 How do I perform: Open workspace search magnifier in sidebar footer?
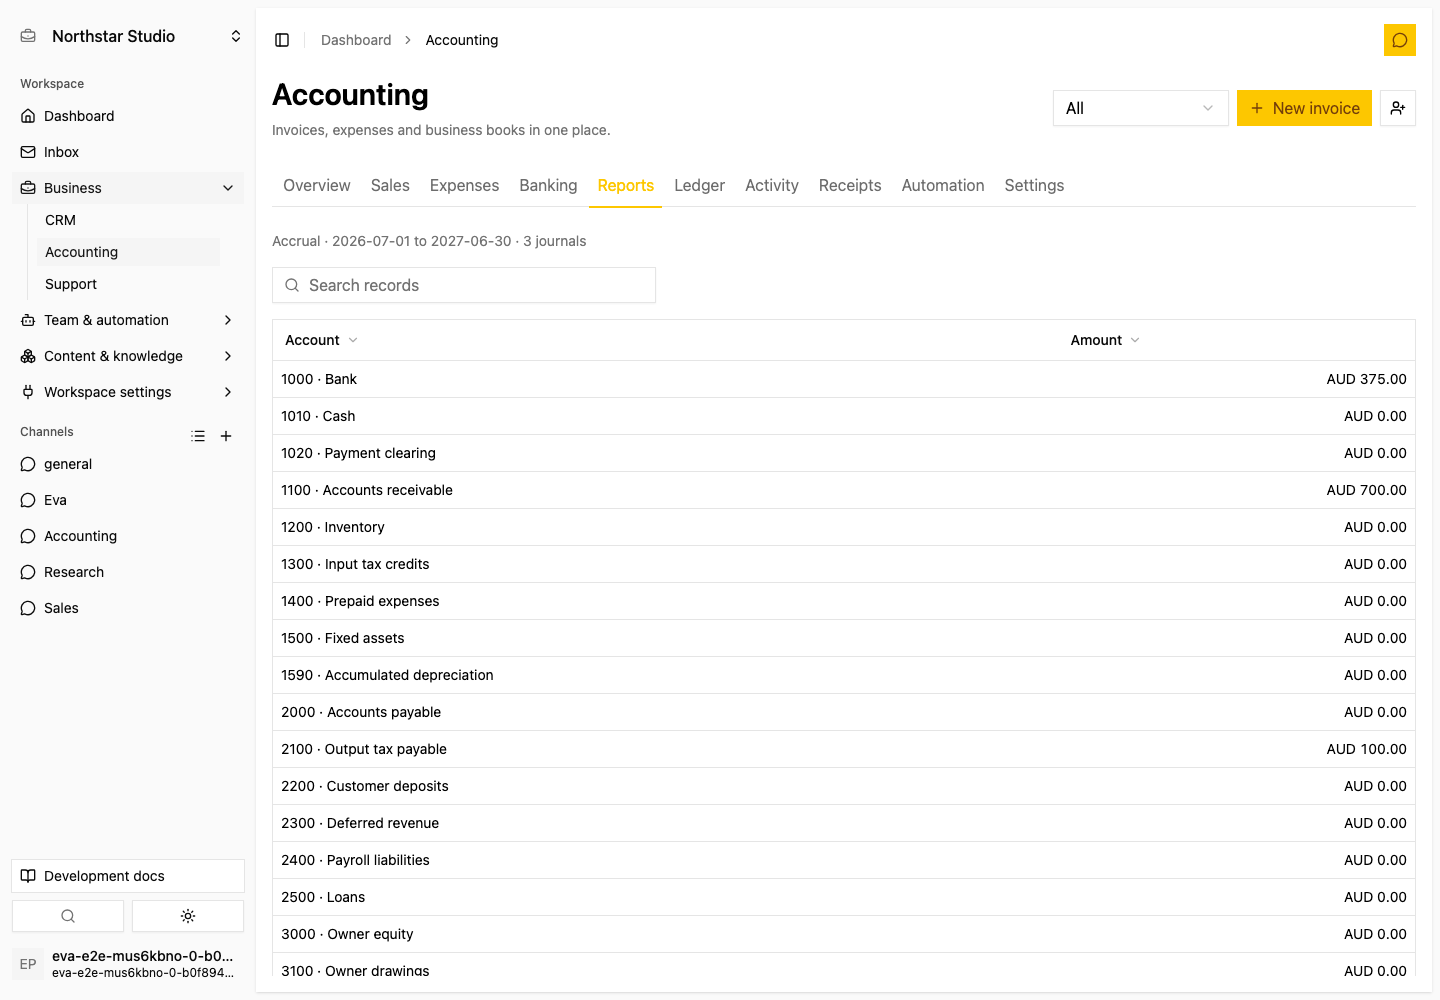click(x=68, y=916)
